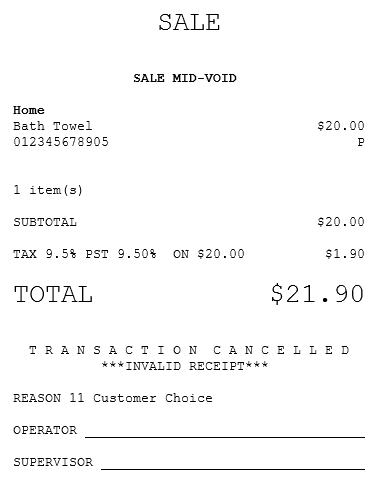Click the SUPERVISOR signature line
The height and width of the screenshot is (489, 386).
coord(233,469)
